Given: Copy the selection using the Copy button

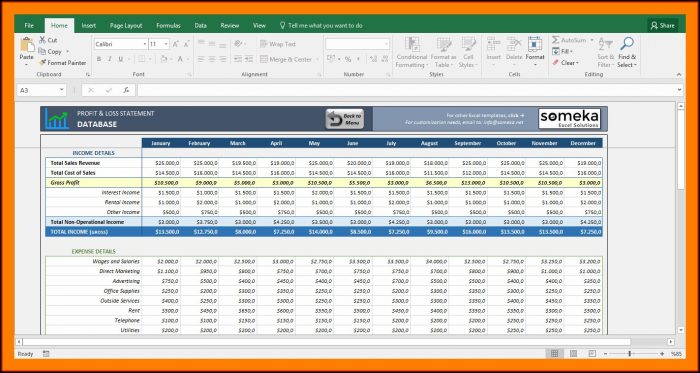Looking at the screenshot, I should point(50,52).
